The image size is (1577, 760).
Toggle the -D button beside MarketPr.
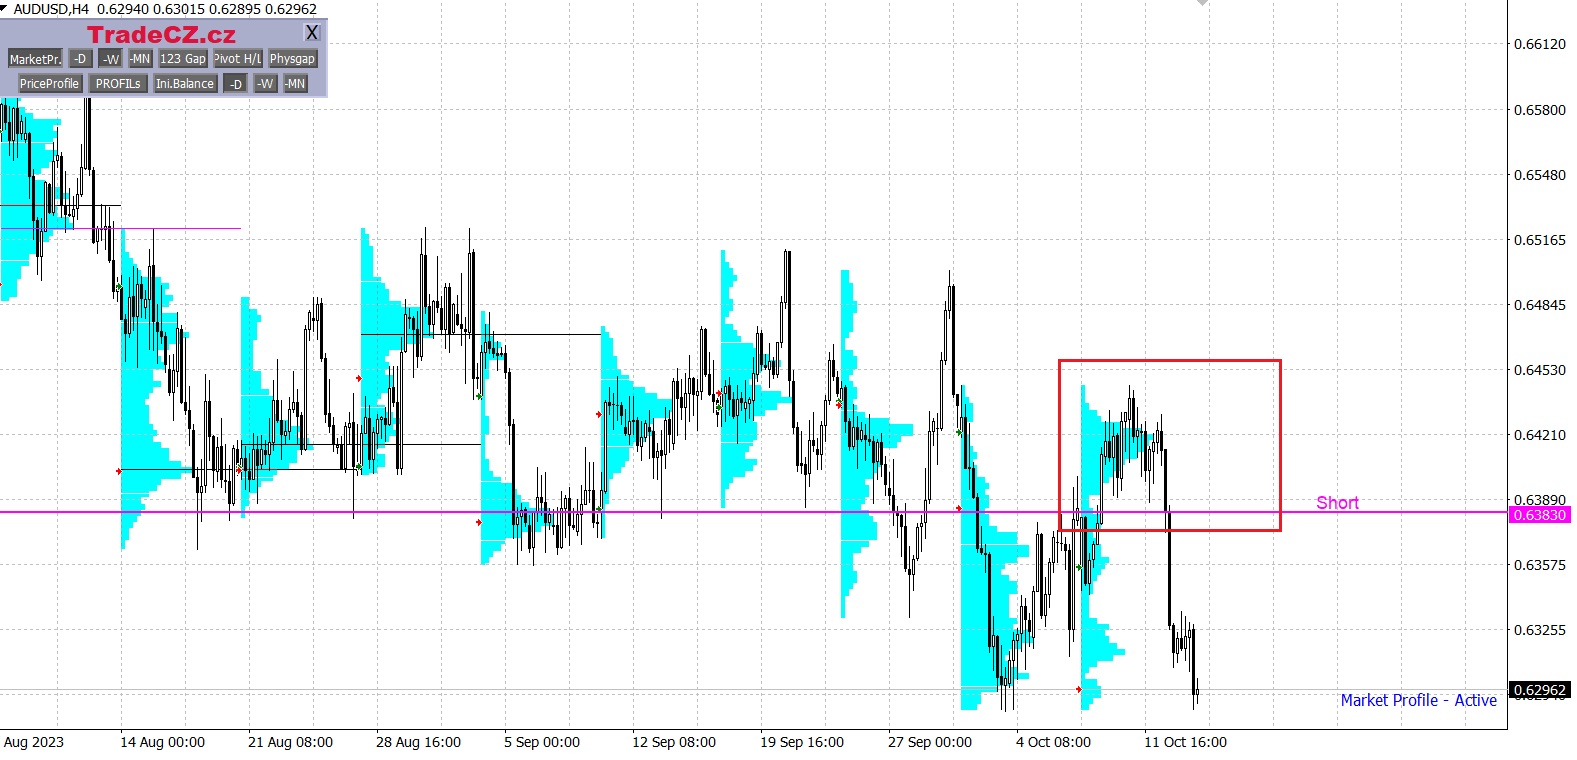tap(80, 59)
